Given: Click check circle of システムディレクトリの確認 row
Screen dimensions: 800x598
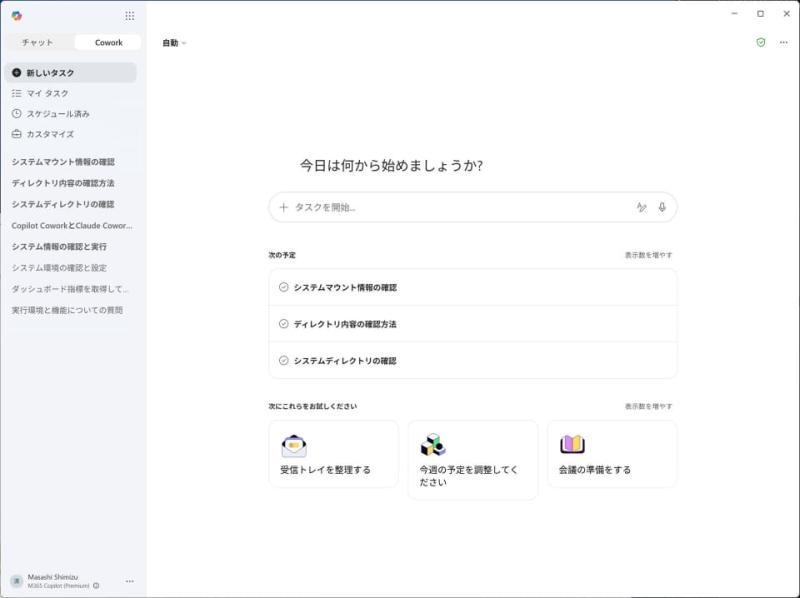Looking at the screenshot, I should [284, 361].
